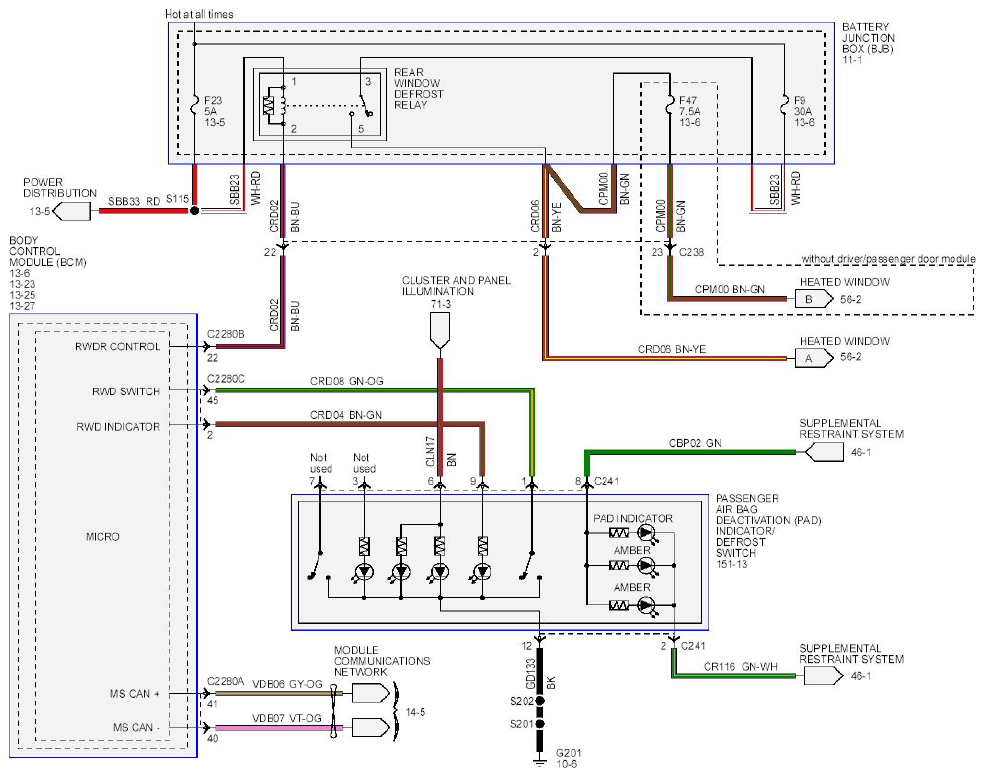Select the RWDR CONTROL pin label
985x777 pixels.
point(117,346)
